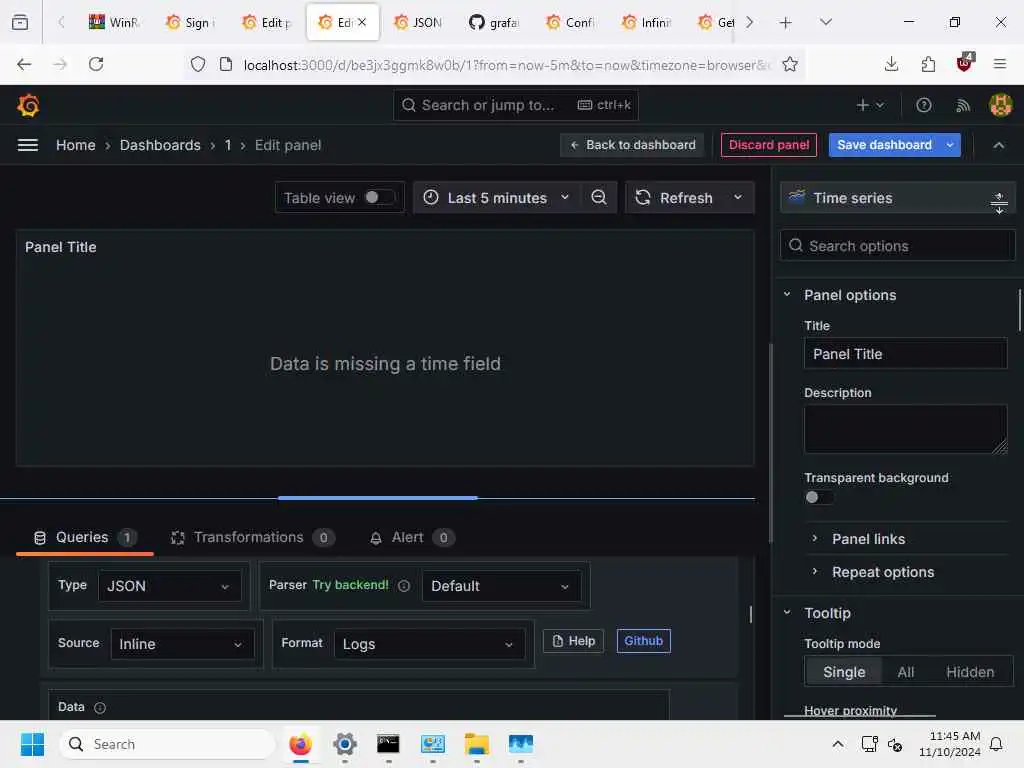The width and height of the screenshot is (1024, 768).
Task: Click Windows Start button
Action: click(x=32, y=744)
